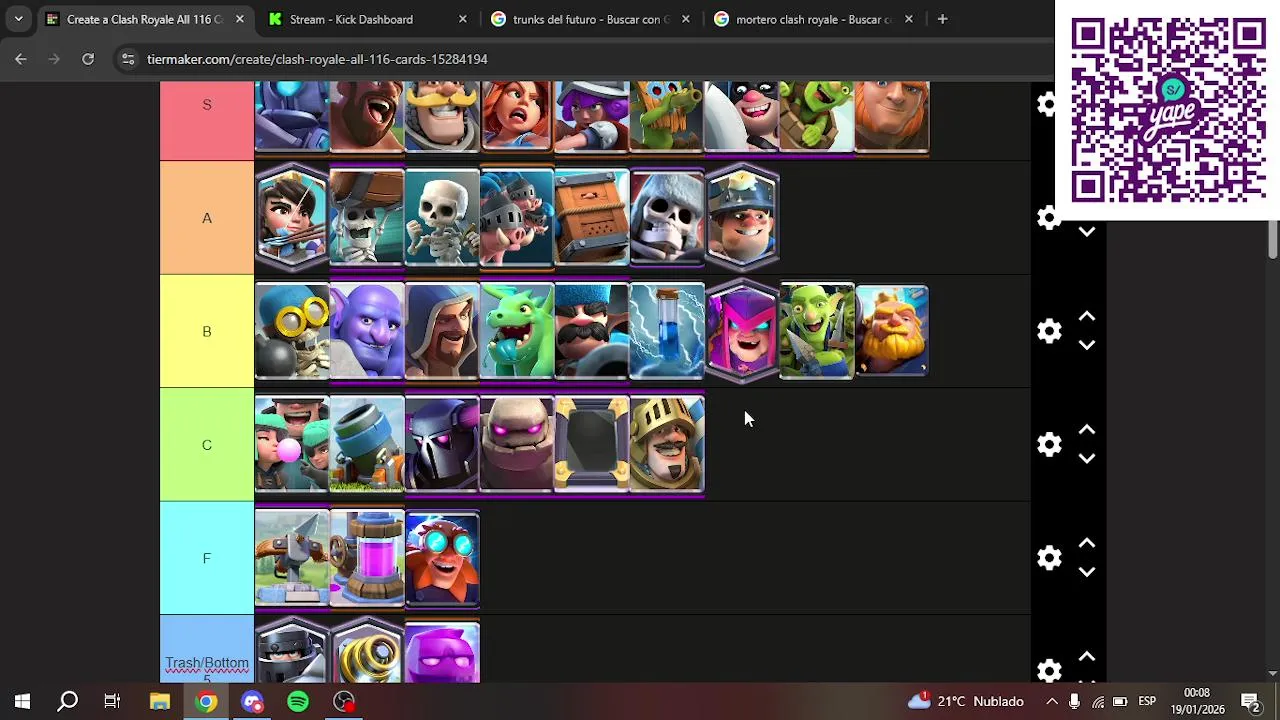This screenshot has height=720, width=1280.
Task: Go back in browser history
Action: [21, 59]
